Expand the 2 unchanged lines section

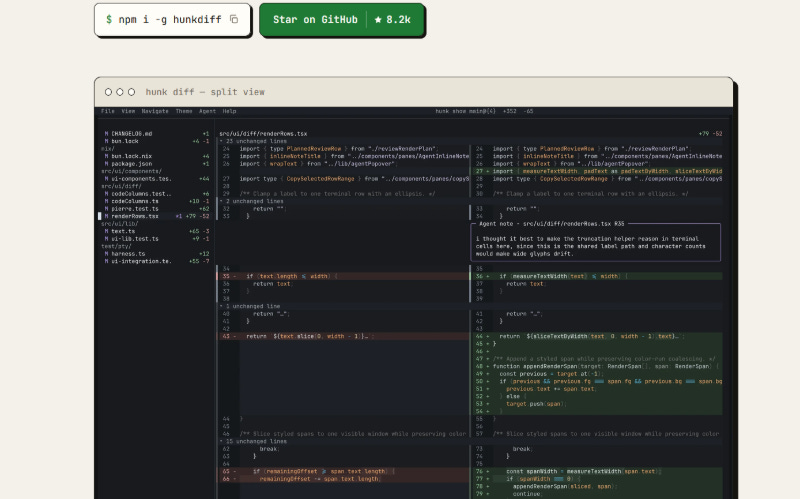pyautogui.click(x=252, y=202)
